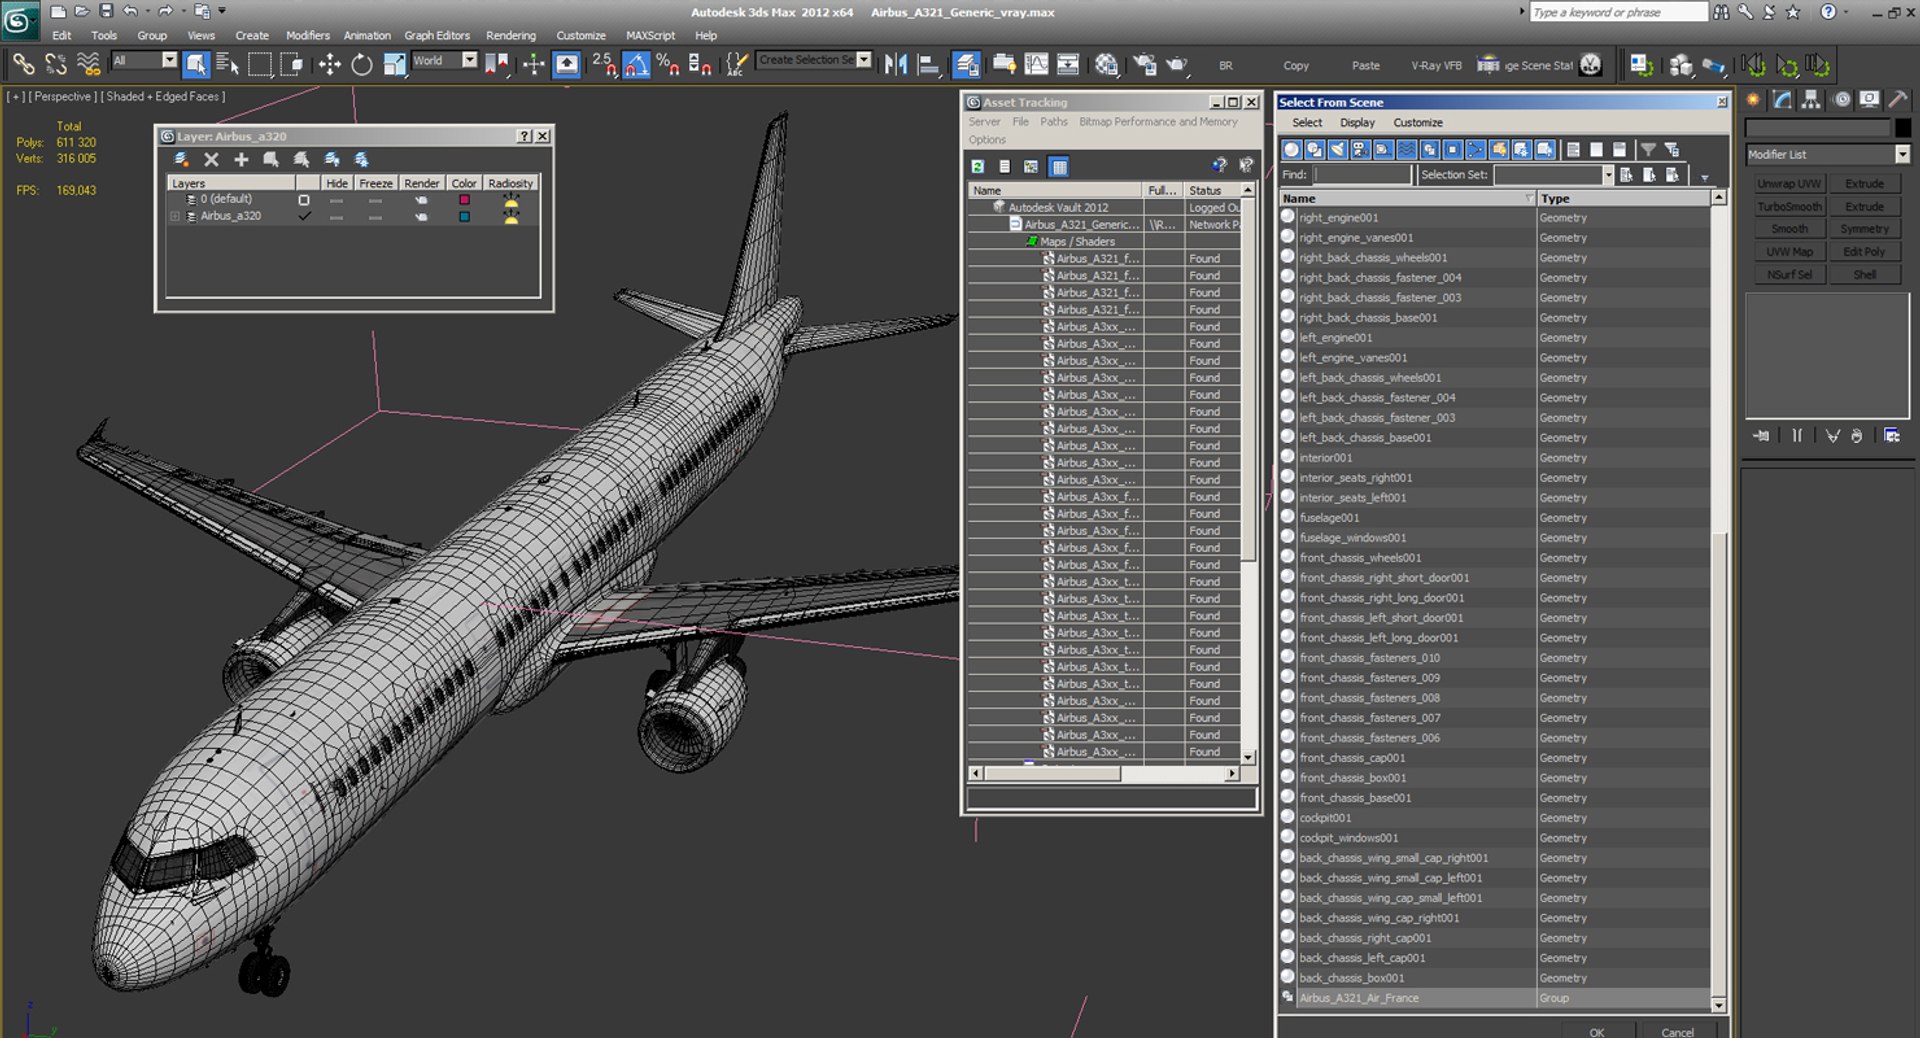Click Cancel in Select From Scene
Screen dimensions: 1920x1038
point(1677,1032)
